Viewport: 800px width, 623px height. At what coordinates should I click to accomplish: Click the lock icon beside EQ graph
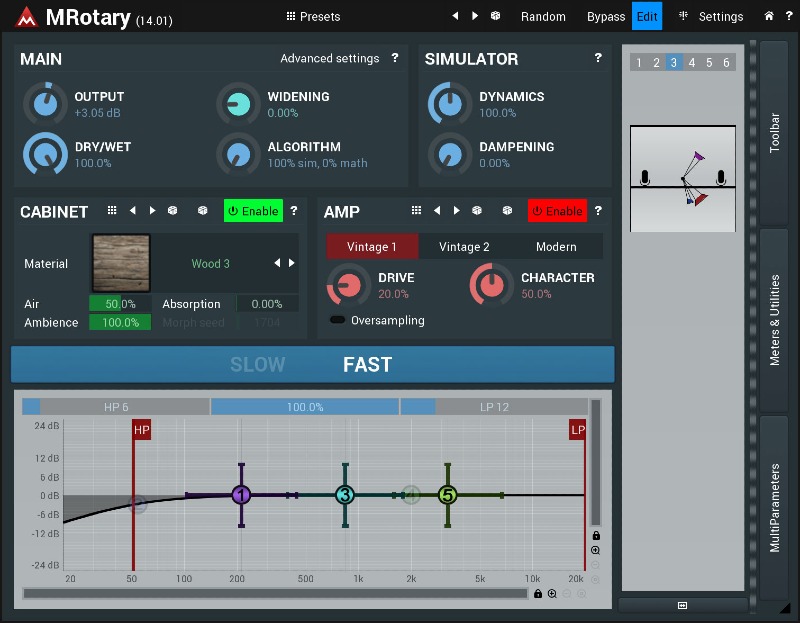[x=595, y=535]
